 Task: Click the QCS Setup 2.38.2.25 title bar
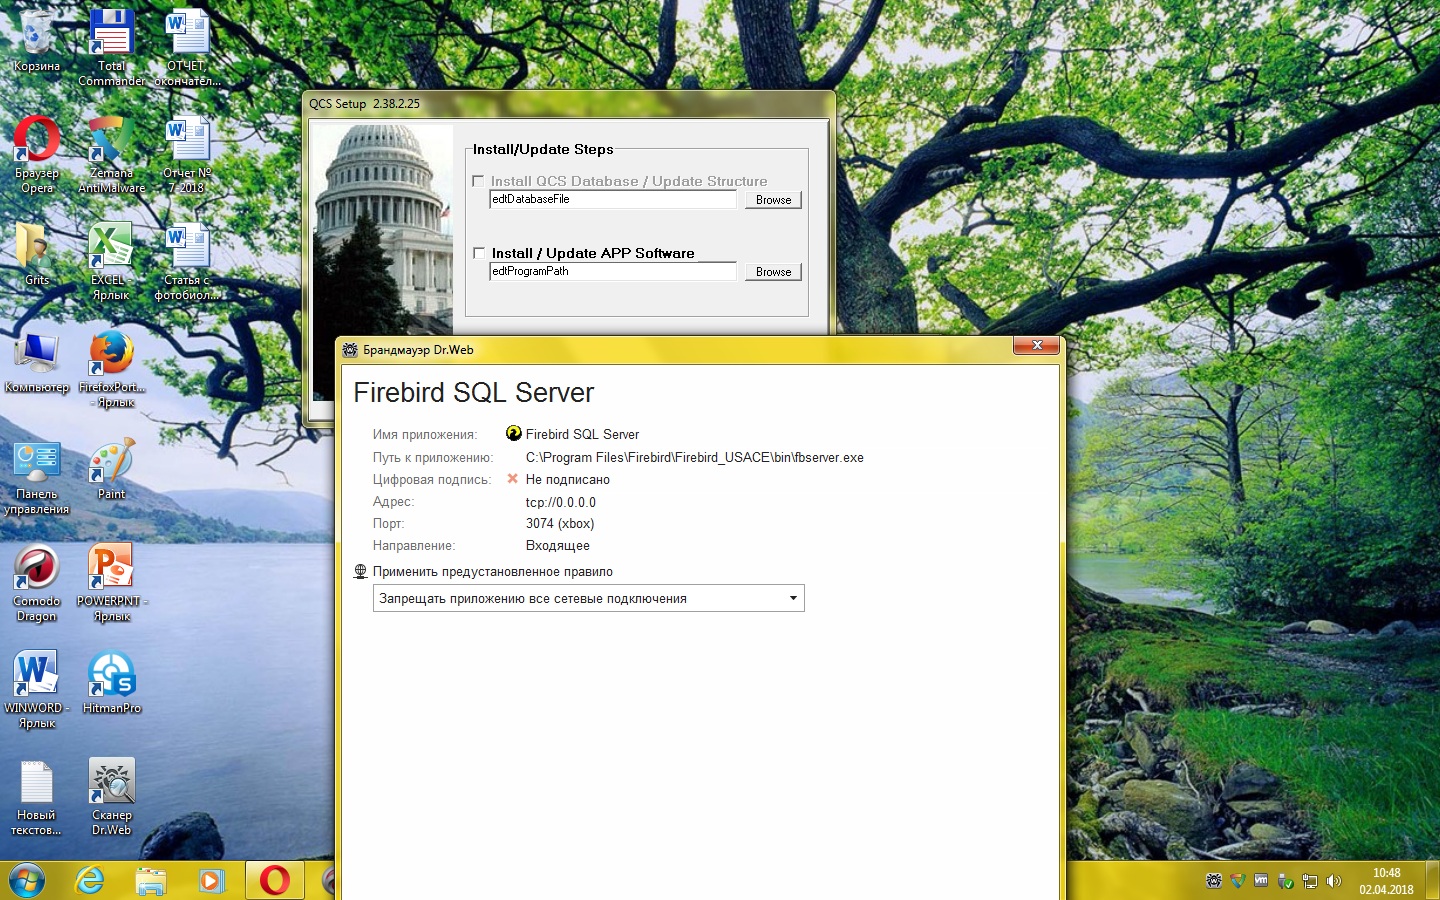pos(568,104)
